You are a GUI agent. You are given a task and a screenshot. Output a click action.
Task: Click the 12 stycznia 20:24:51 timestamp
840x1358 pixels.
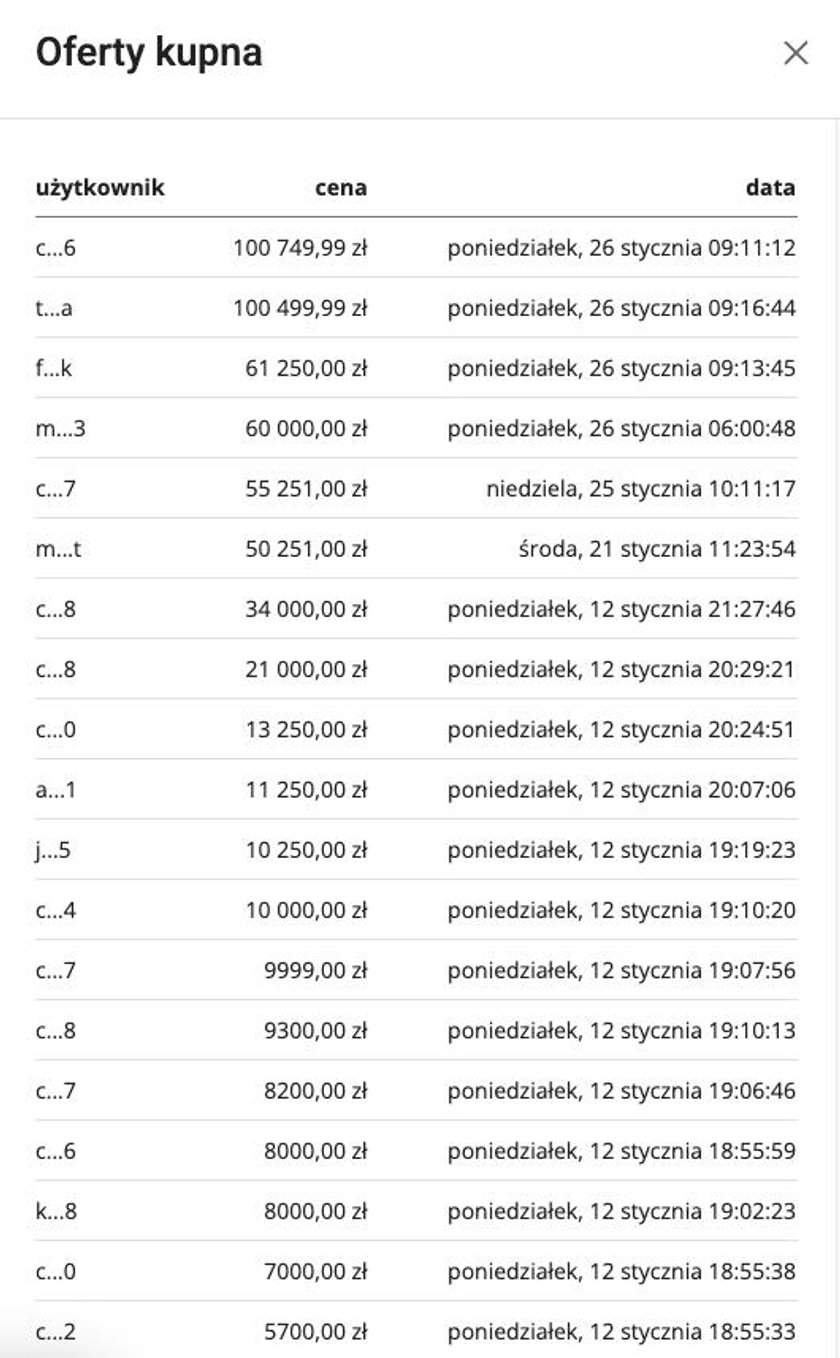(x=621, y=730)
